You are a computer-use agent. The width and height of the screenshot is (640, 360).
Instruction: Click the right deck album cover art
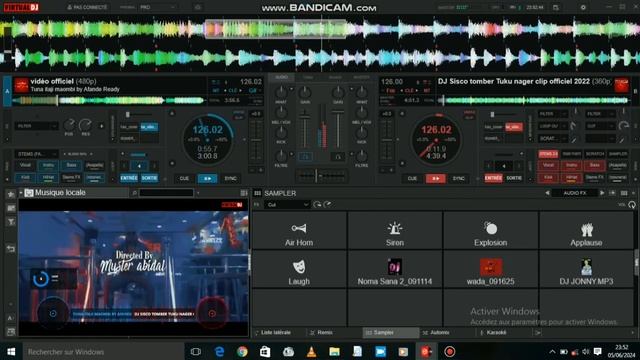(x=622, y=86)
